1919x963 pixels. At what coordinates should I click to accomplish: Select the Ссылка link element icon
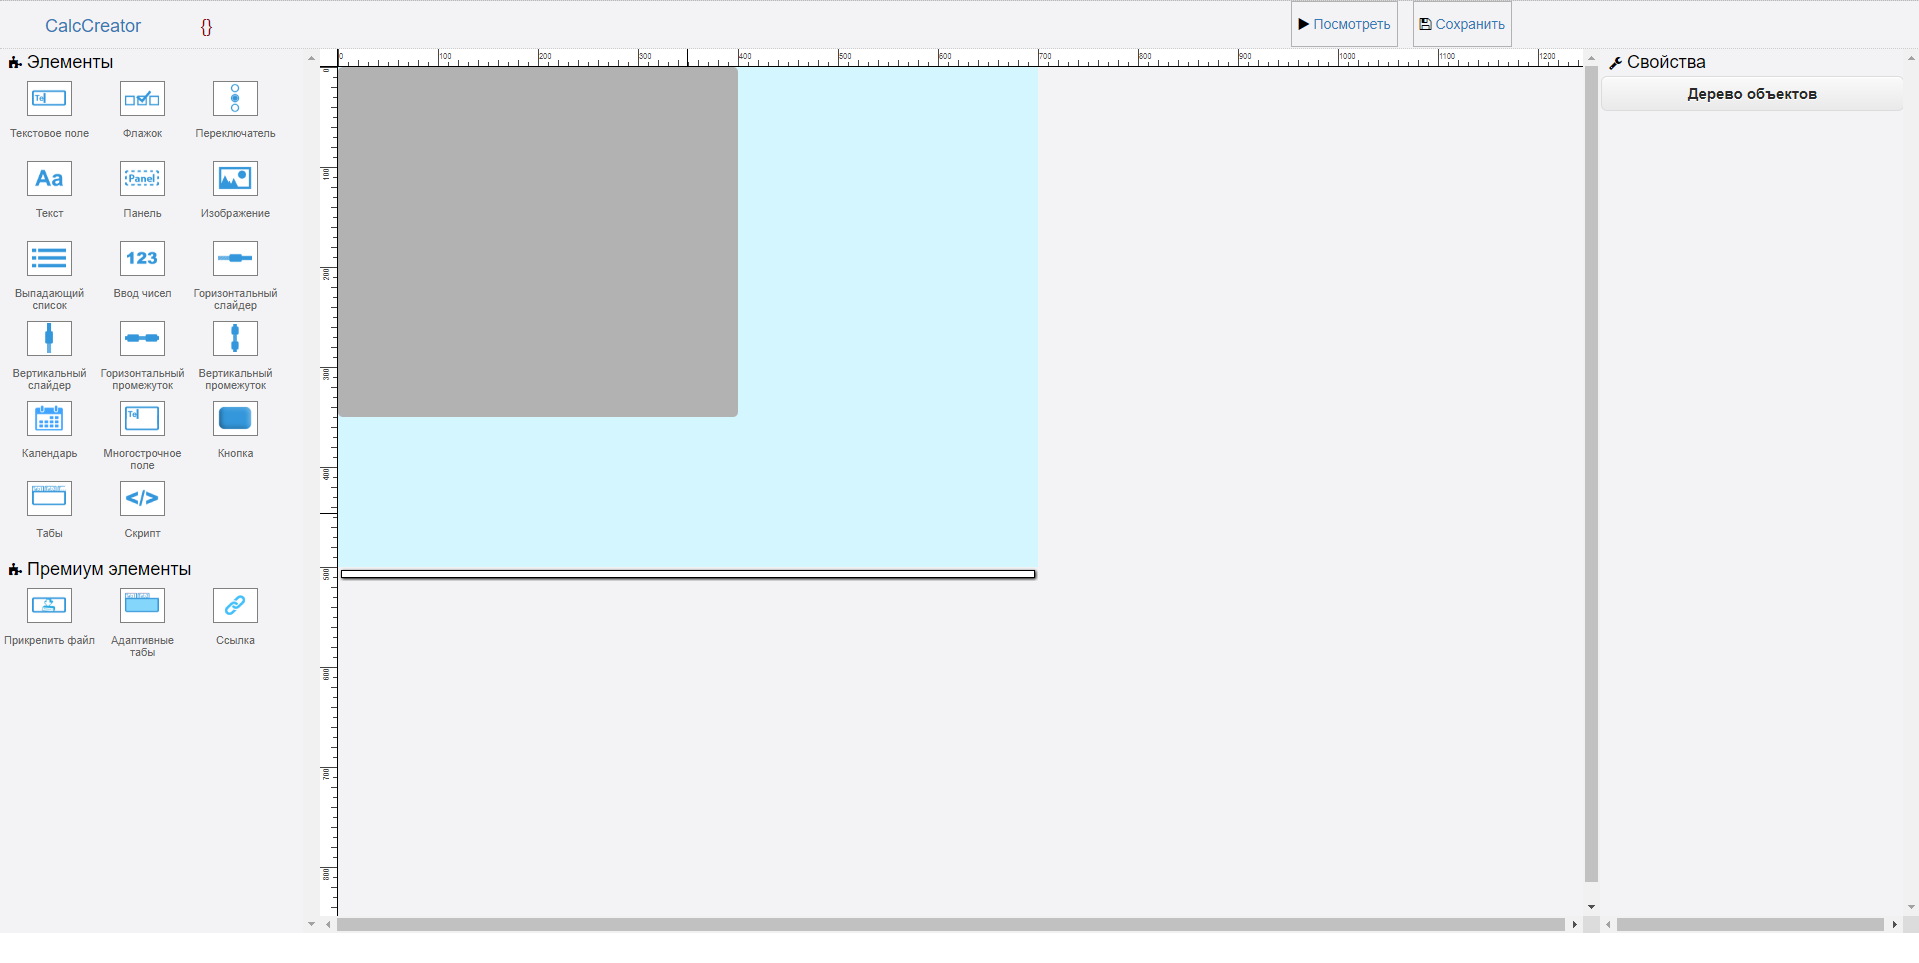pyautogui.click(x=235, y=606)
